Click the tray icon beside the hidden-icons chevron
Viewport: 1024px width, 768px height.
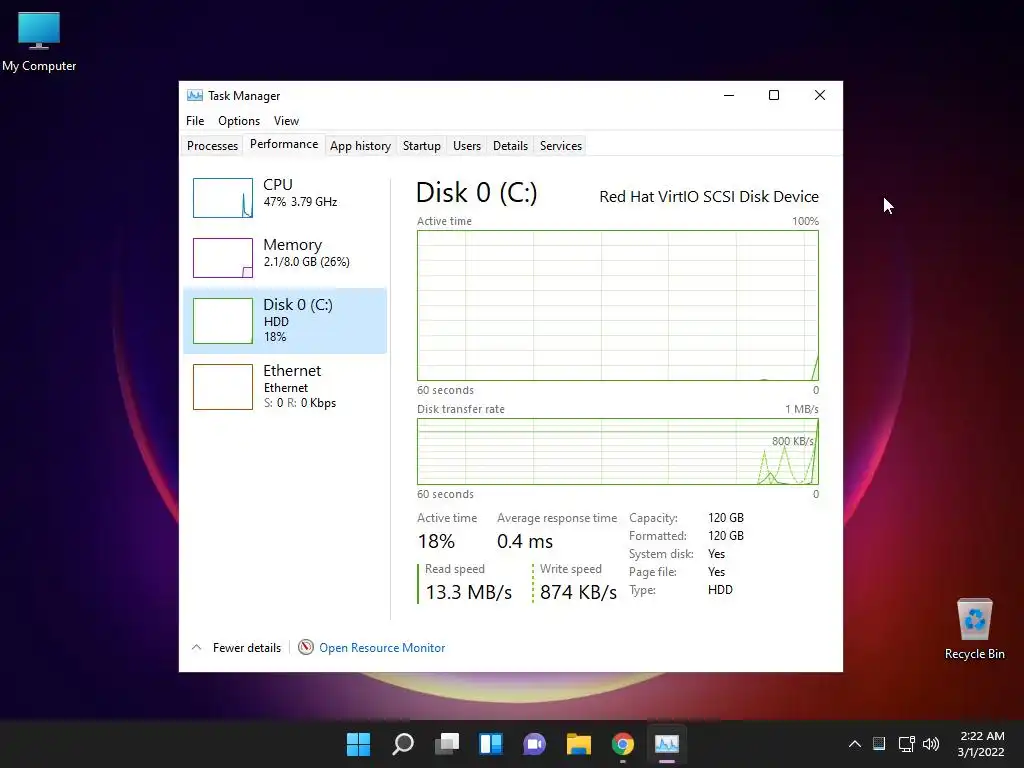pyautogui.click(x=879, y=744)
